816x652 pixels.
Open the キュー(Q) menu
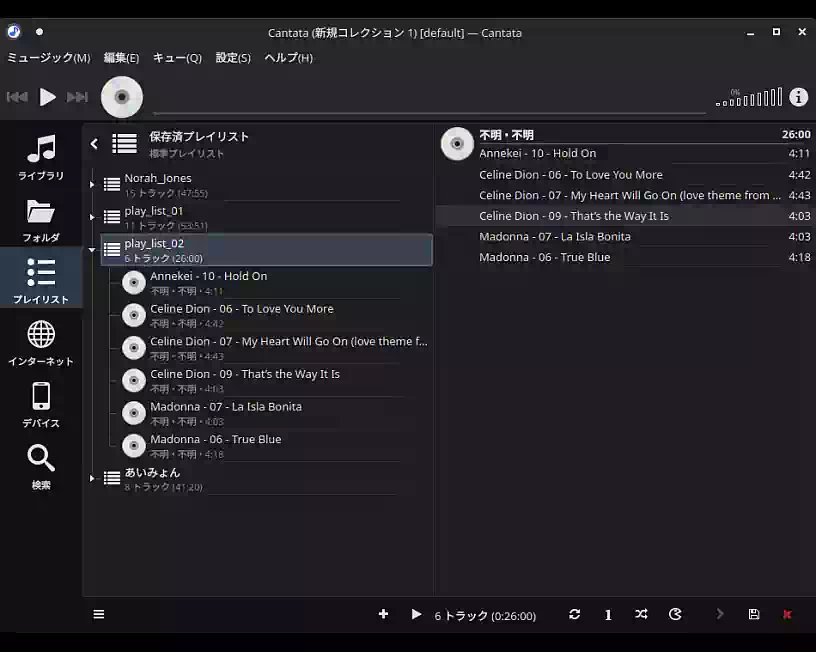click(177, 58)
